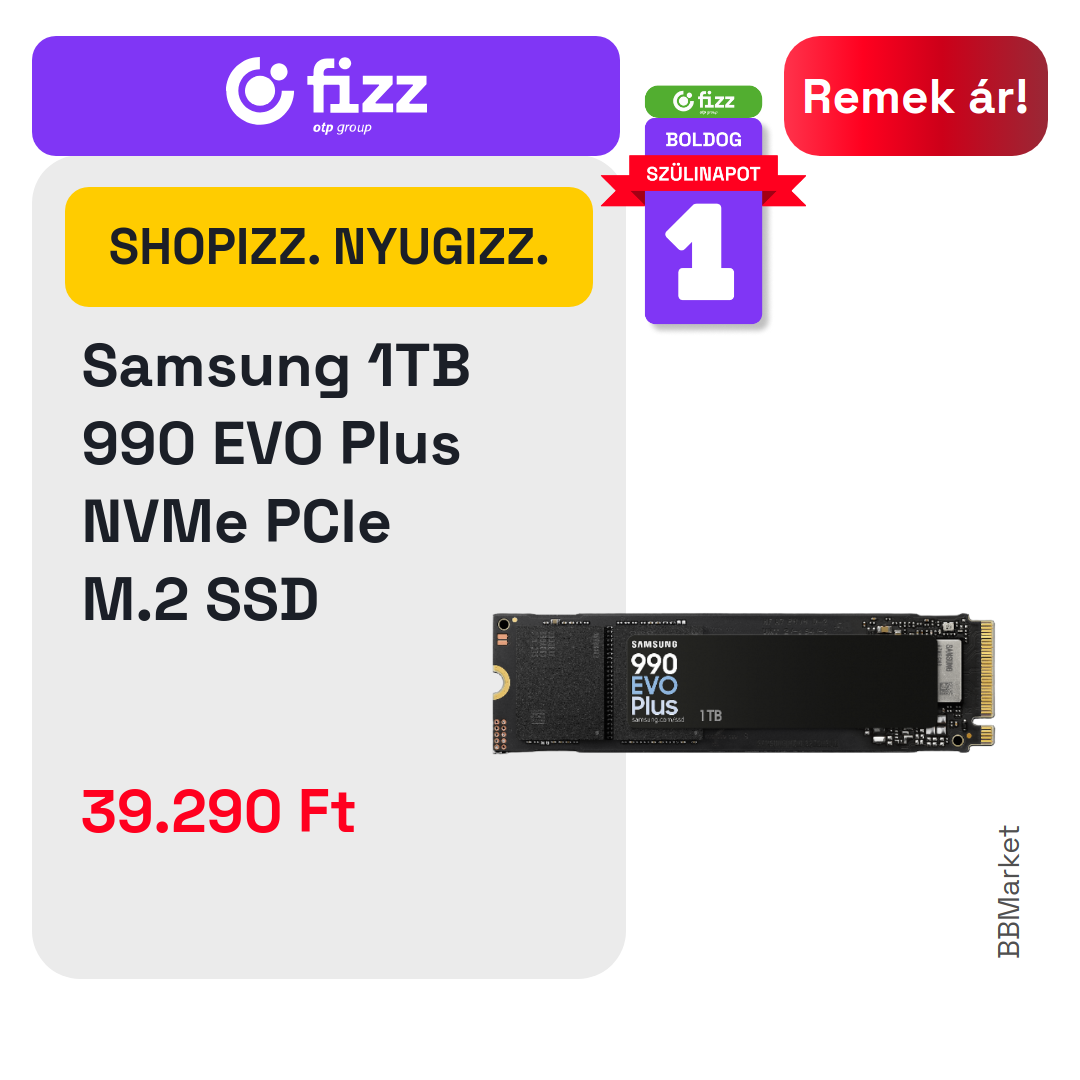Click the large fizz wordmark

pyautogui.click(x=367, y=86)
